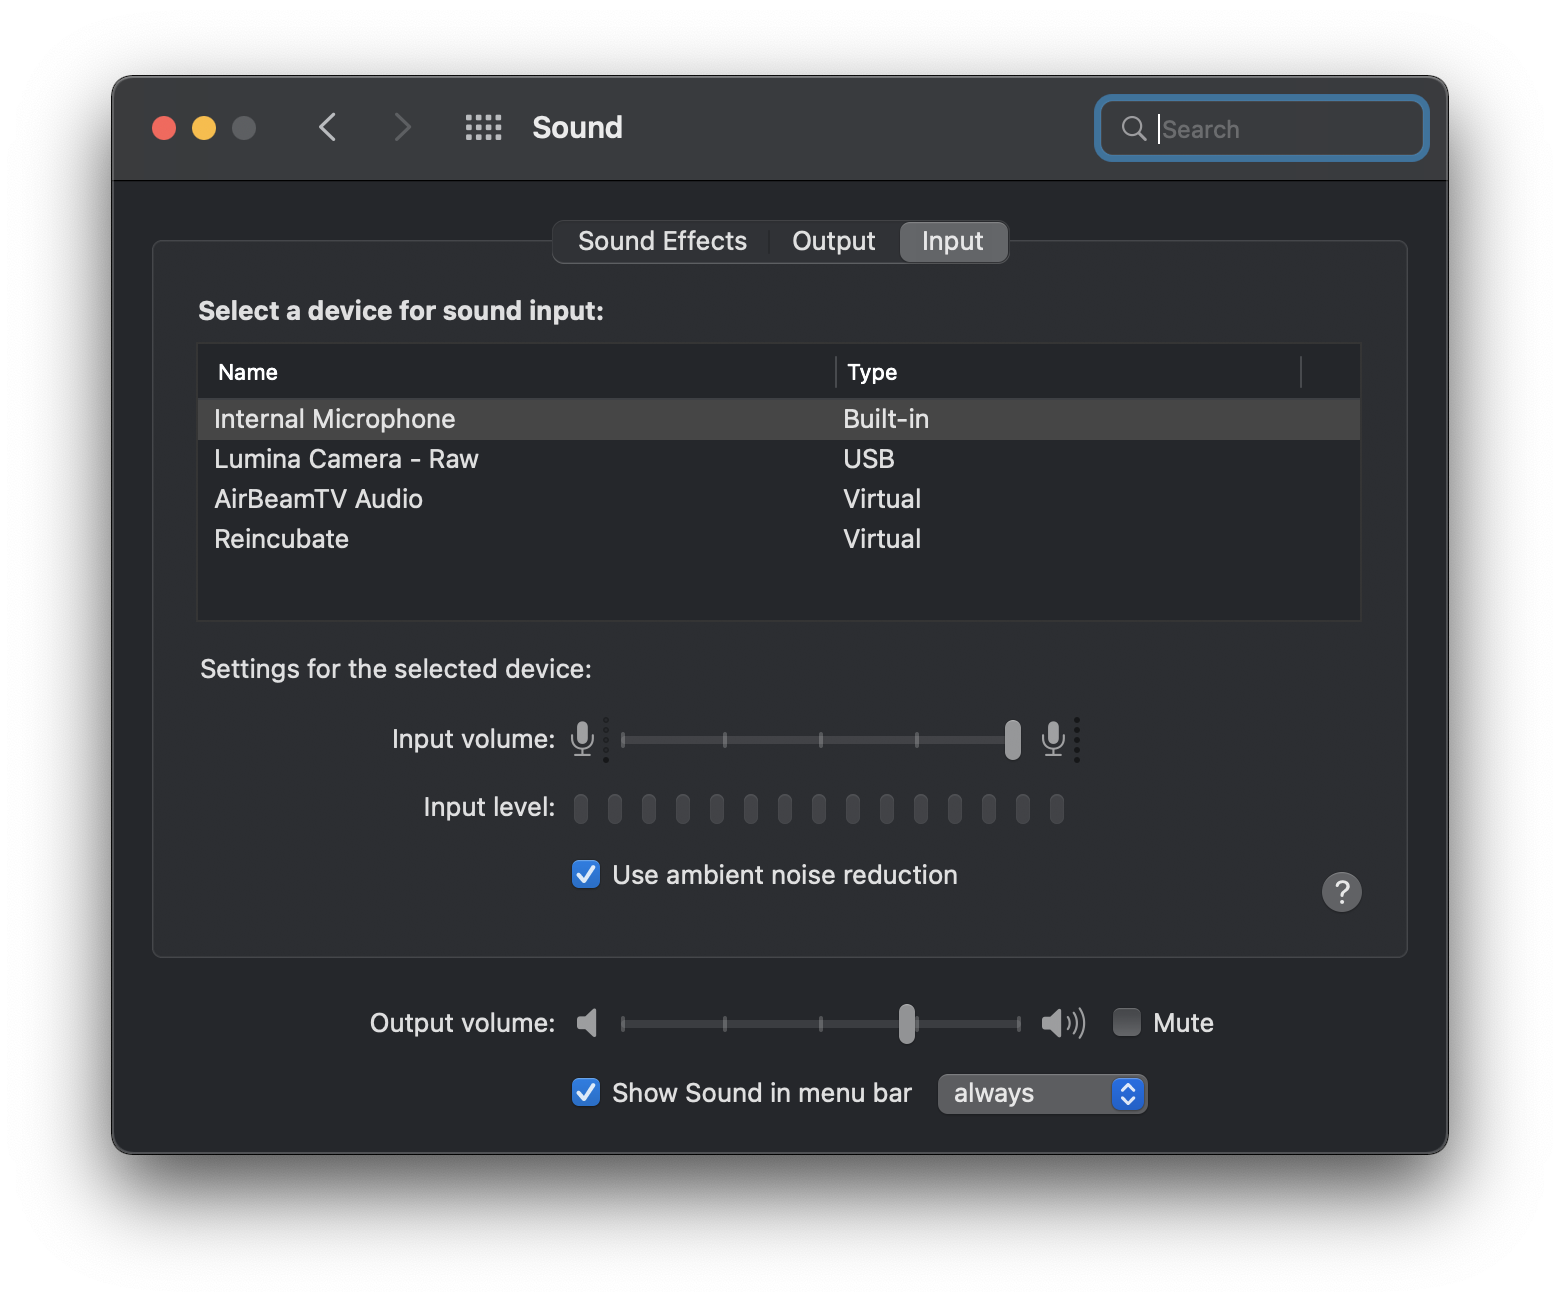Click inside the Search field
Viewport: 1560px width, 1302px height.
pos(1262,128)
